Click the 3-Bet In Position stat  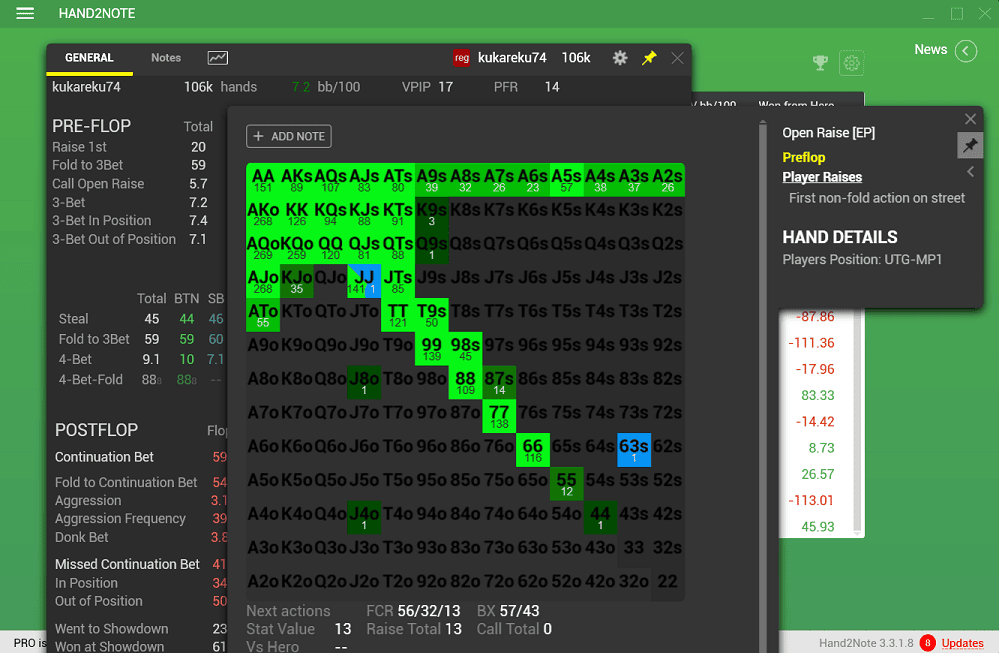point(129,220)
